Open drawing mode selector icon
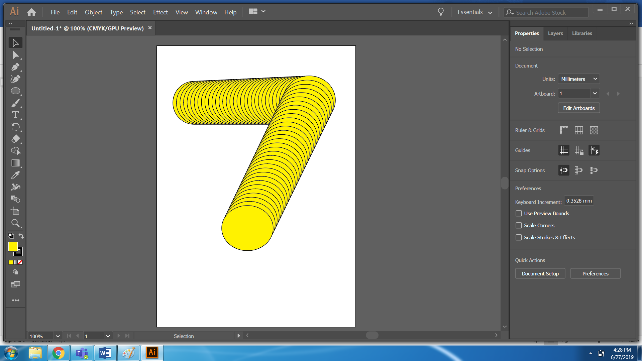The width and height of the screenshot is (642, 361). [x=16, y=272]
